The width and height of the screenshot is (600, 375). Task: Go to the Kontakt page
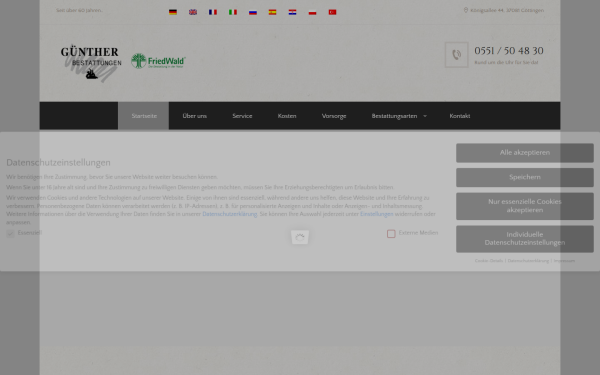tap(460, 116)
